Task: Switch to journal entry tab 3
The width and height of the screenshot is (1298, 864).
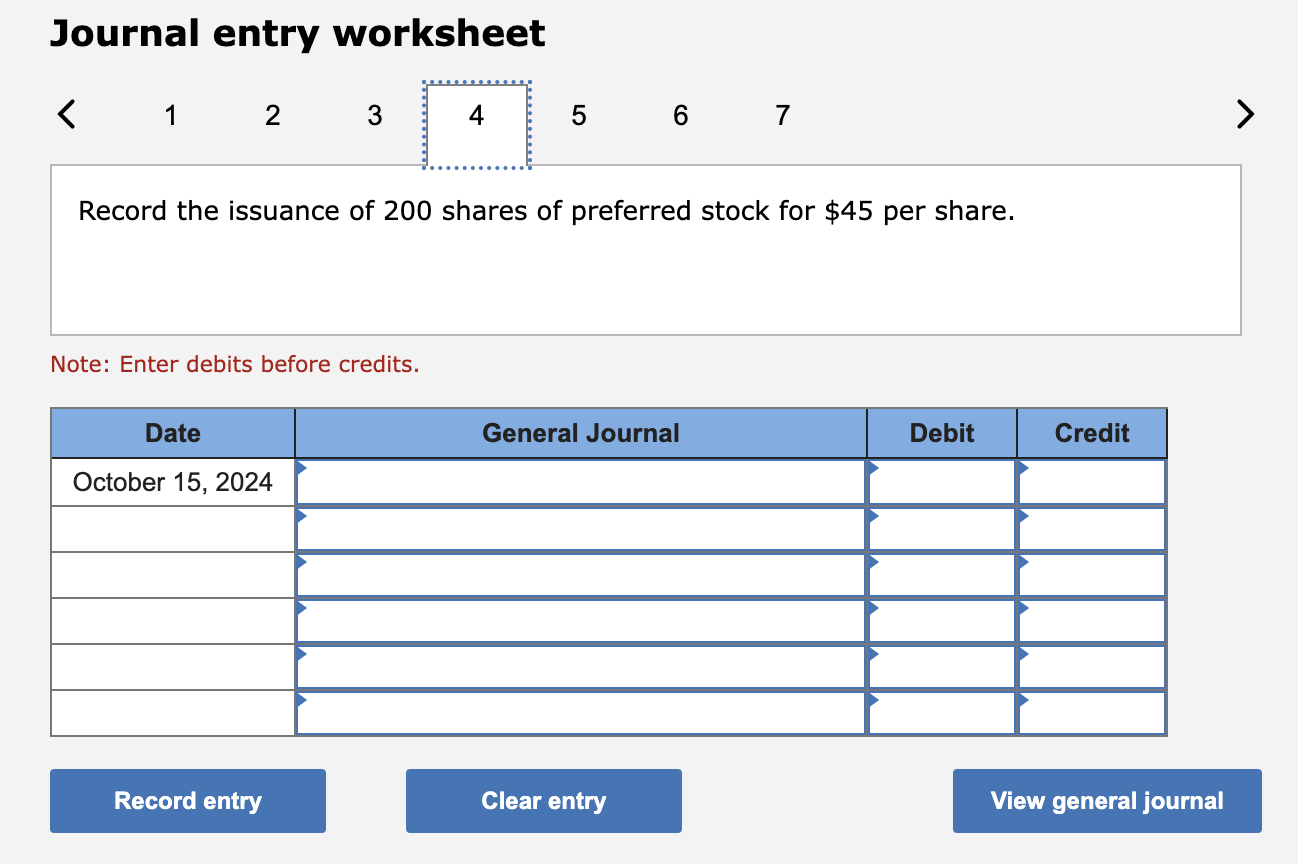Action: click(374, 115)
